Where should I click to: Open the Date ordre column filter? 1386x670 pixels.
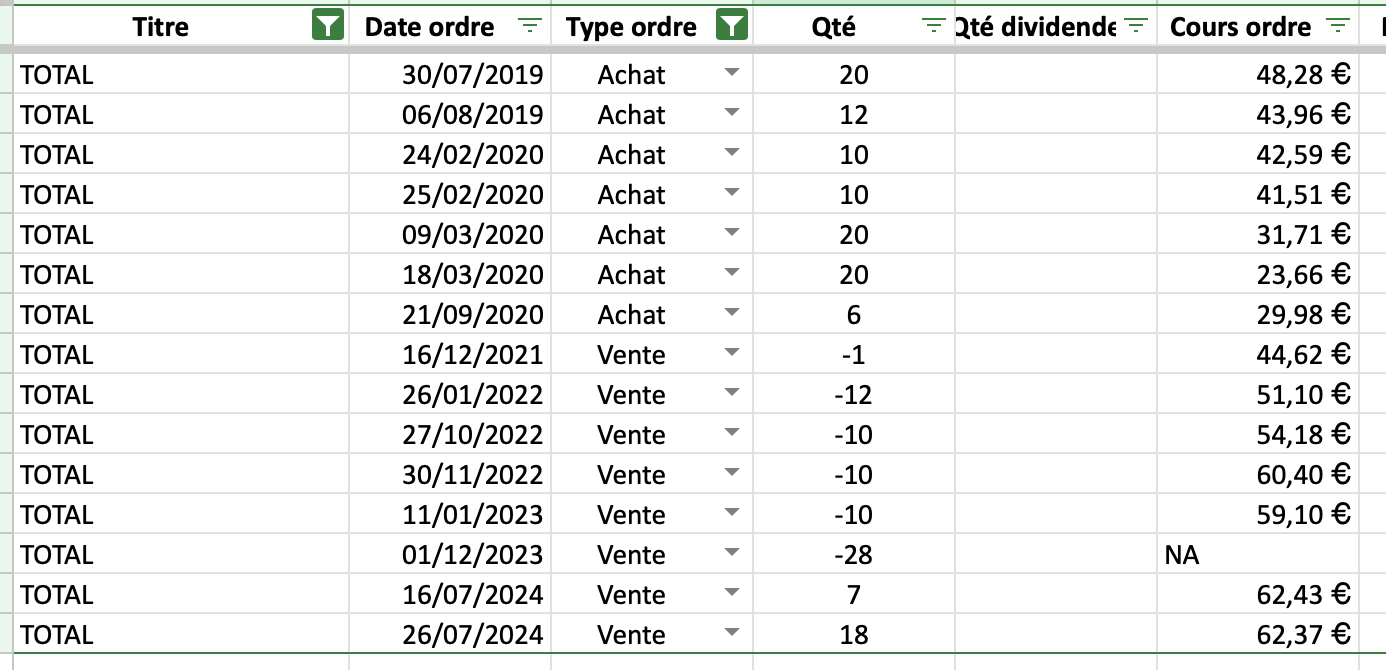point(531,27)
